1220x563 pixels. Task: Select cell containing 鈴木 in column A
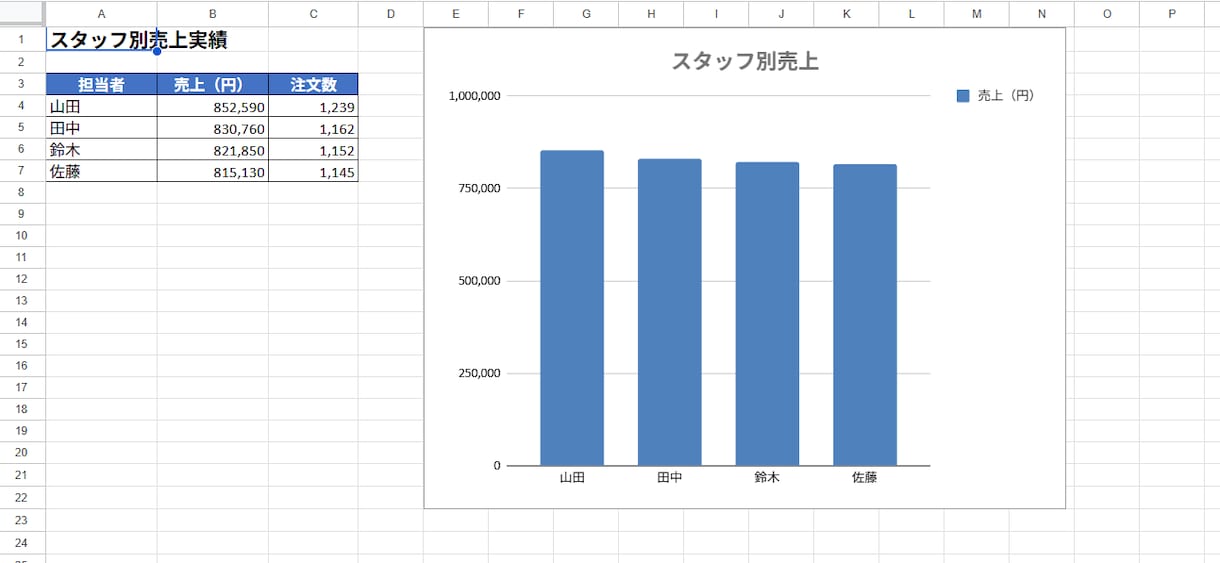(x=101, y=150)
